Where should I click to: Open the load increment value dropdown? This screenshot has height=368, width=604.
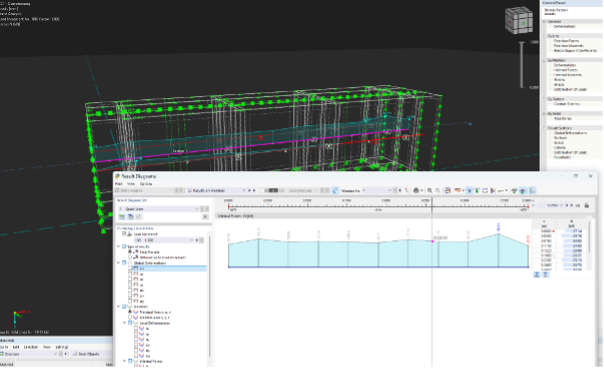[x=191, y=240]
